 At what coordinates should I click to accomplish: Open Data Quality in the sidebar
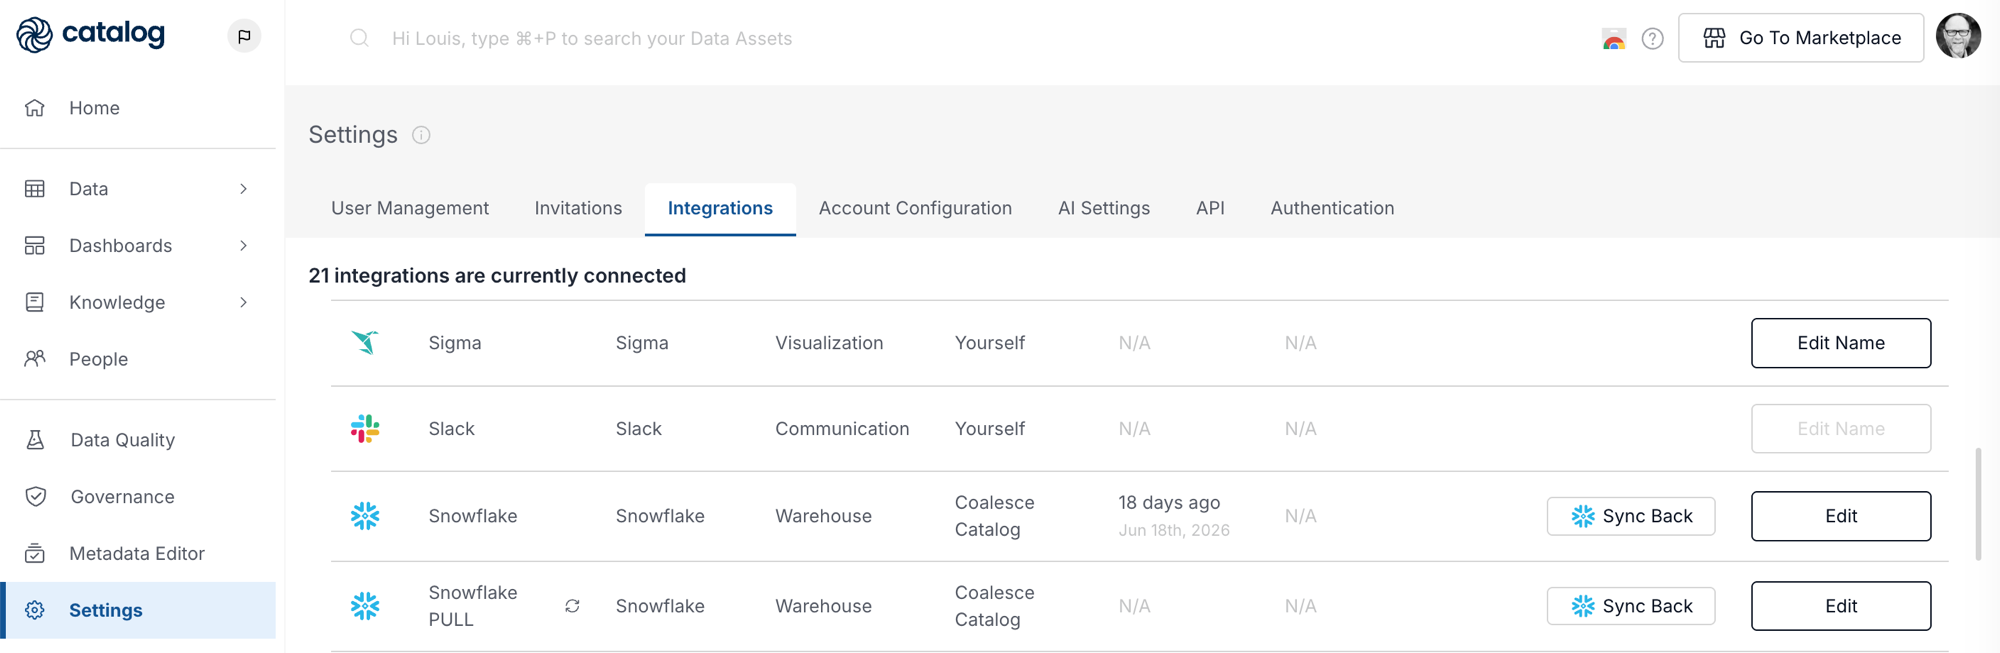coord(138,440)
